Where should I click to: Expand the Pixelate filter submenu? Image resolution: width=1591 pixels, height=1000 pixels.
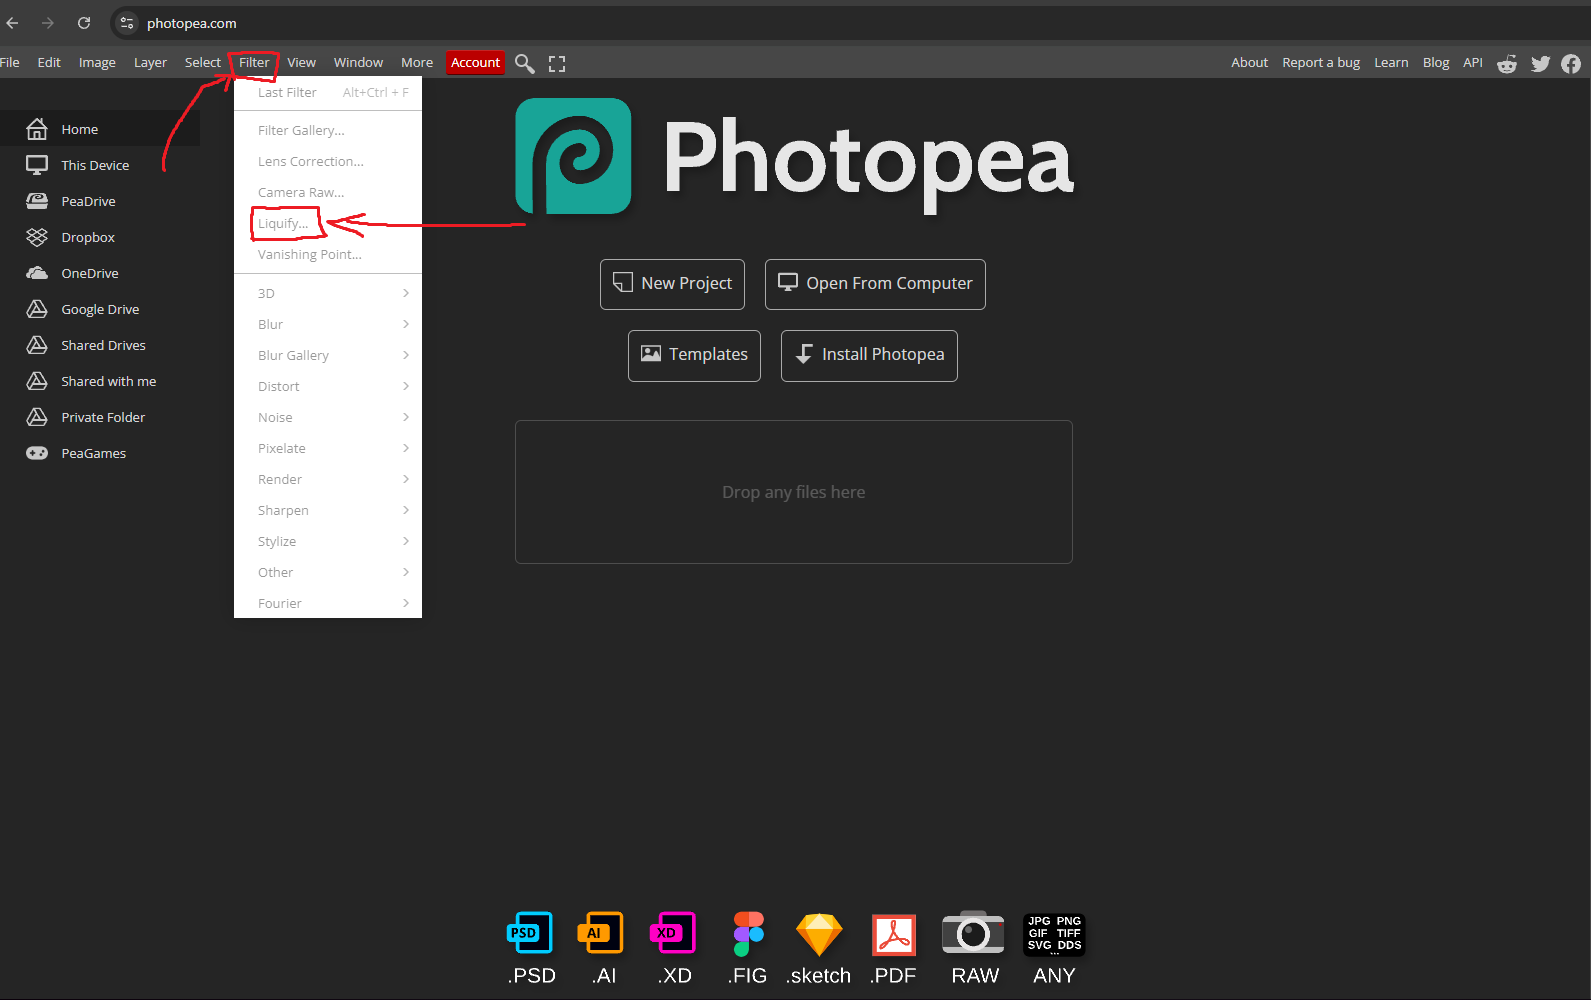(328, 448)
